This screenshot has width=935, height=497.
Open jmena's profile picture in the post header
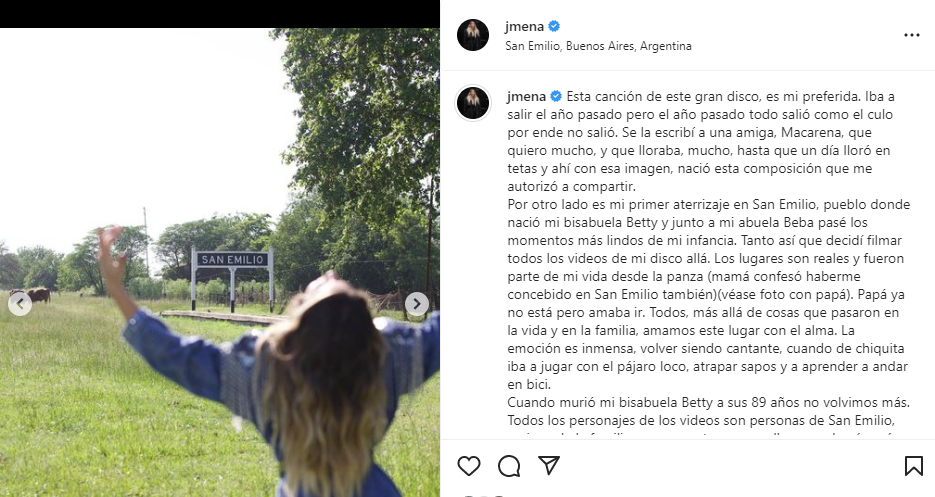tap(473, 35)
